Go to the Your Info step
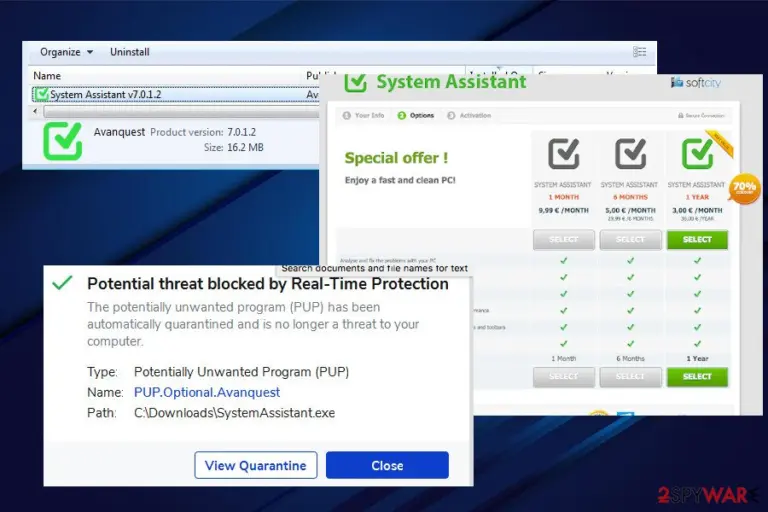The height and width of the screenshot is (512, 768). (x=364, y=116)
